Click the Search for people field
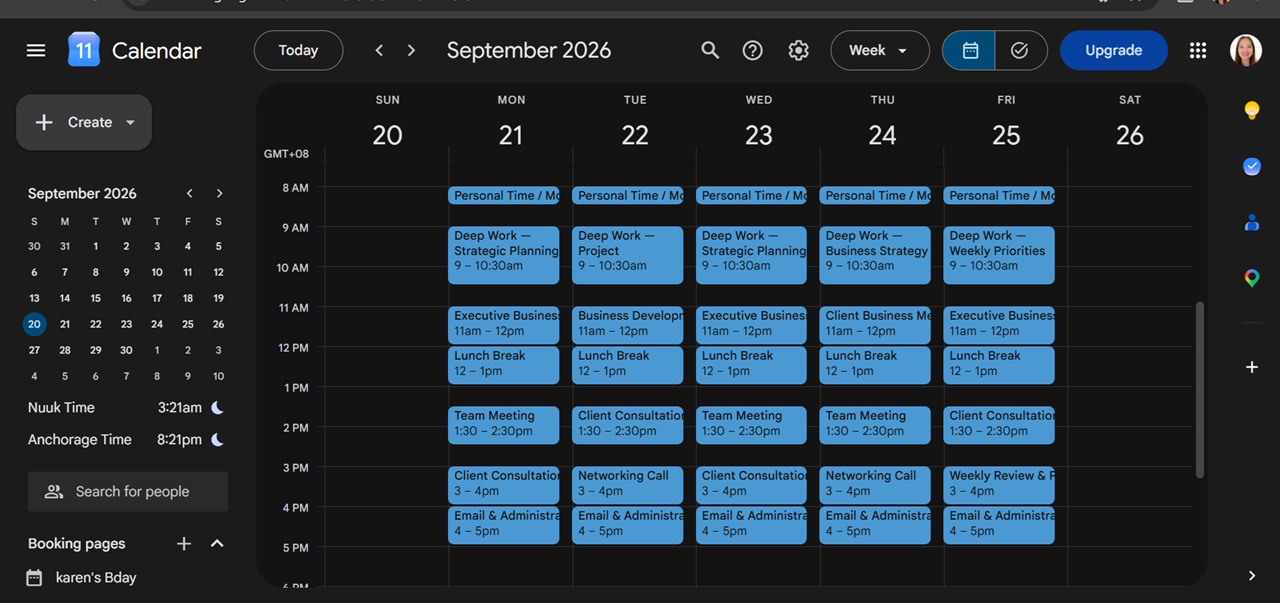Screen dimensions: 1288x603 pos(128,492)
